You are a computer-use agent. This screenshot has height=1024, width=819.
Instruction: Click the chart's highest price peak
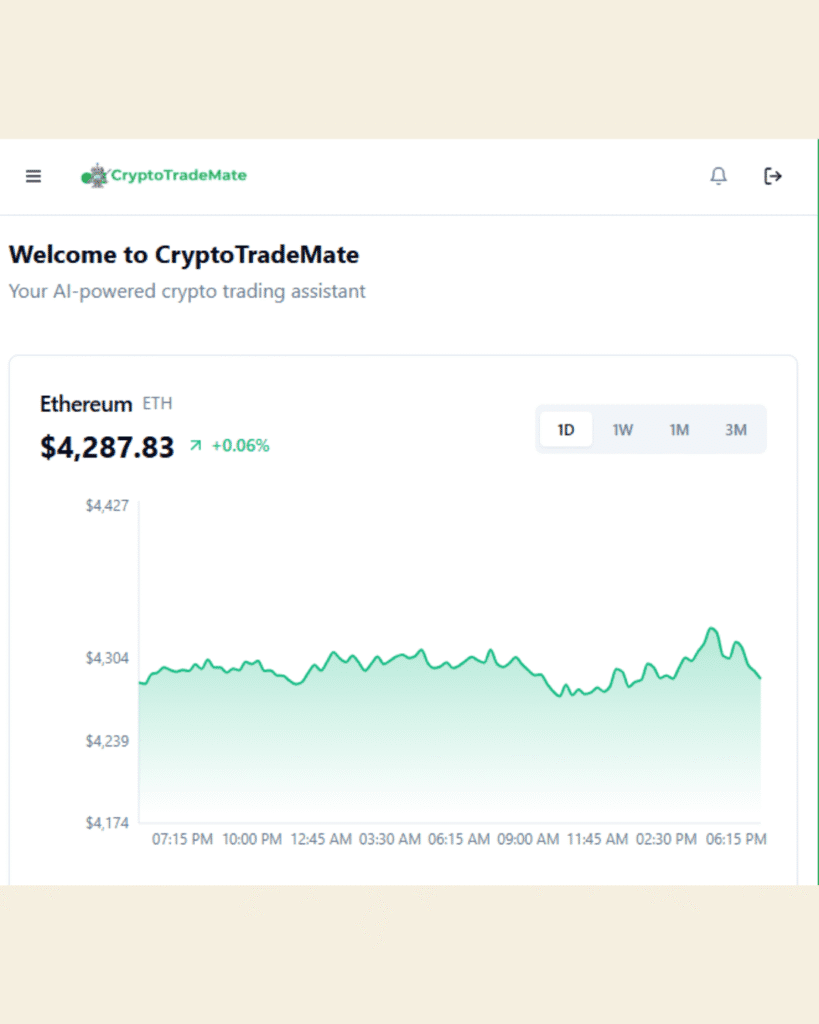pyautogui.click(x=712, y=629)
